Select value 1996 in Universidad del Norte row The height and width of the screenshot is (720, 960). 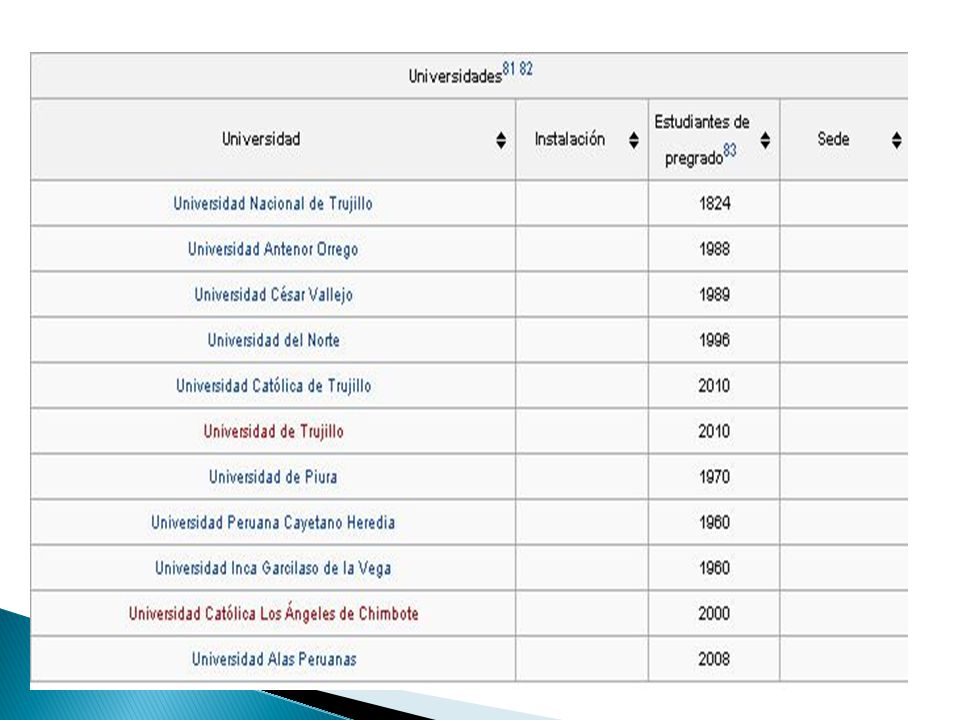pyautogui.click(x=714, y=340)
